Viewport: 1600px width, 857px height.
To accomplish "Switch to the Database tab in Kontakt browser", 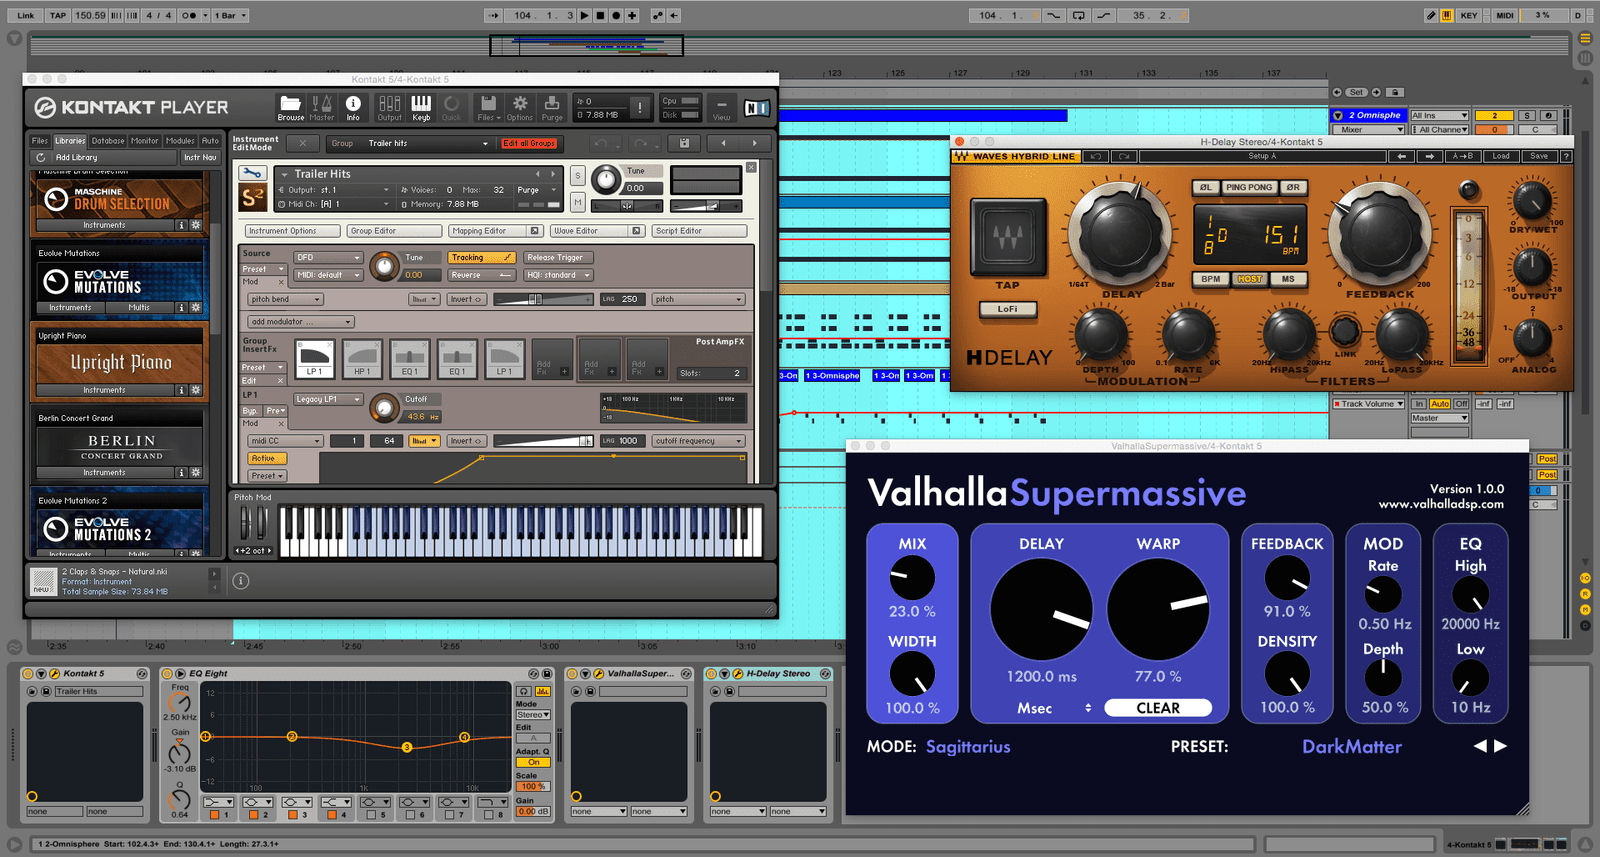I will (108, 141).
